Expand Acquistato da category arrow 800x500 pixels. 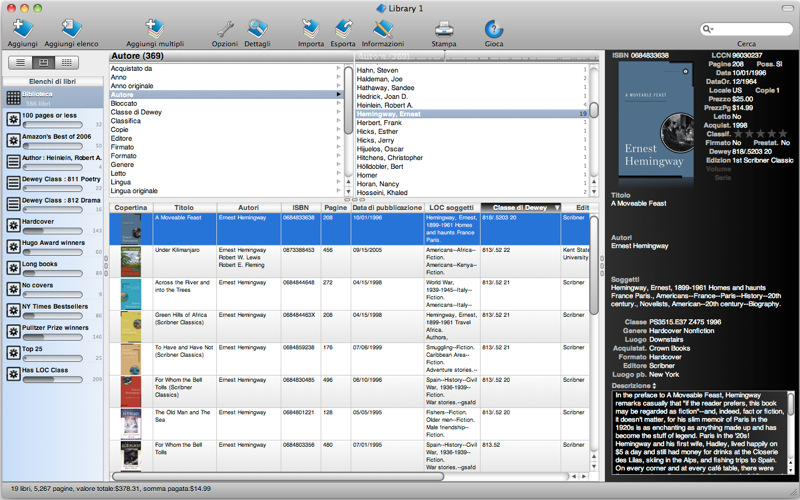(338, 68)
